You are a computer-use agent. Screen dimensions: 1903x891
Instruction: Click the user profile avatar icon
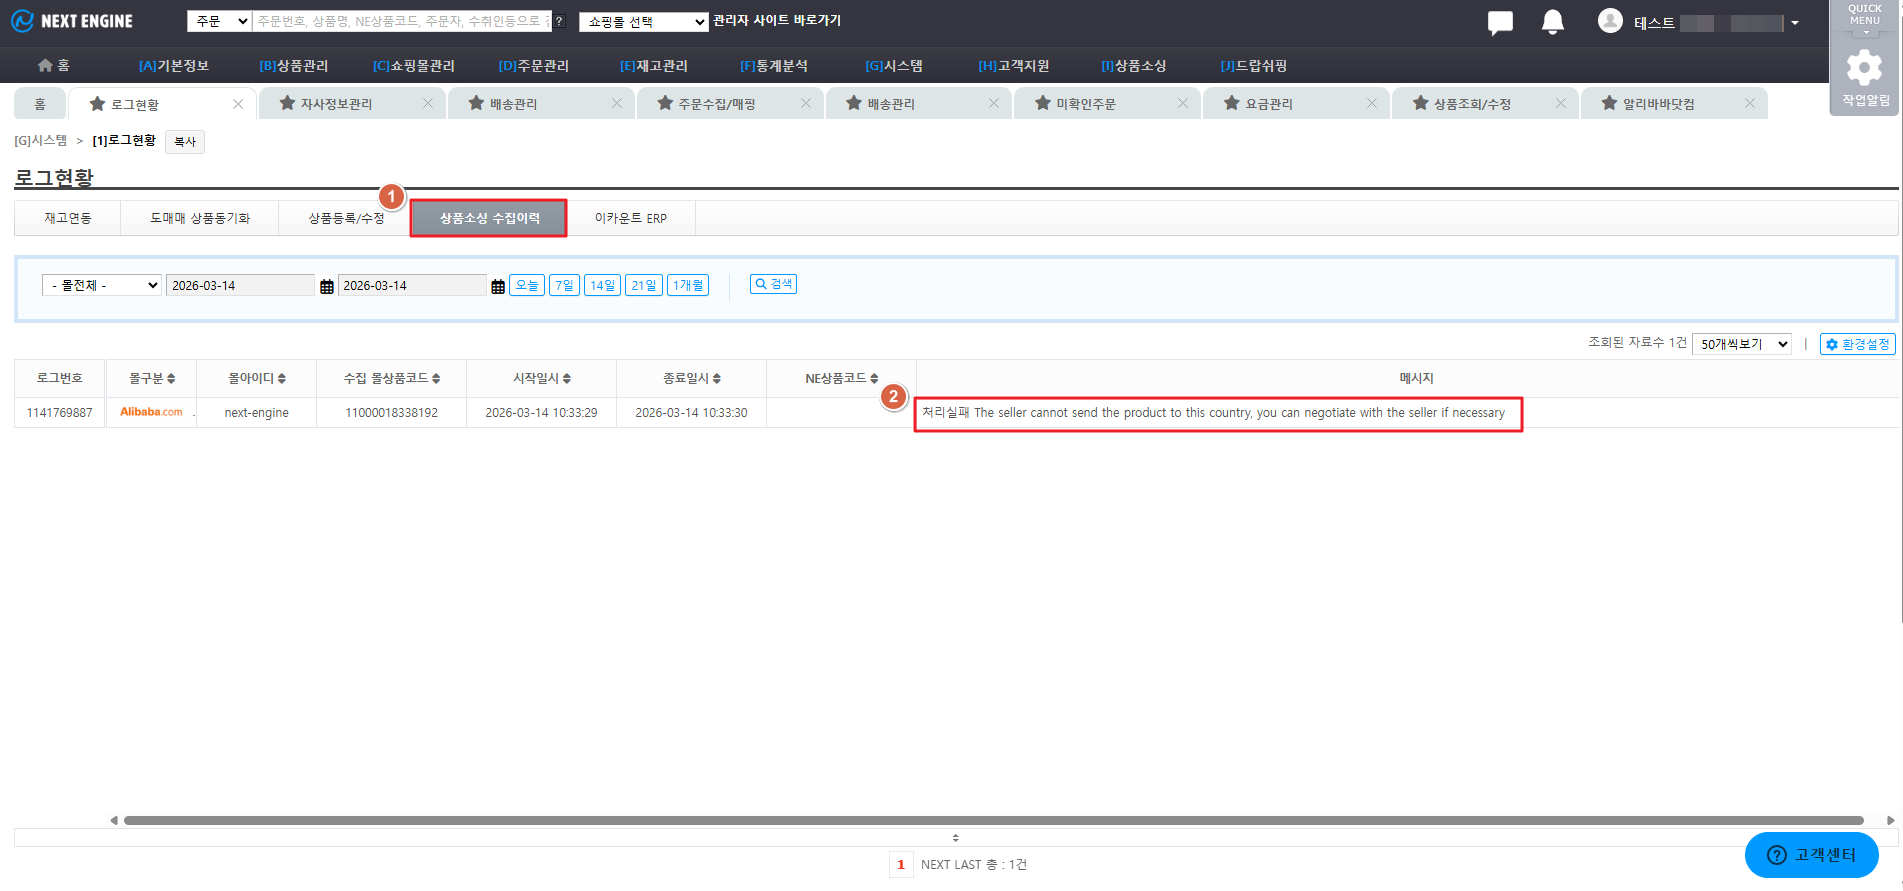1610,21
